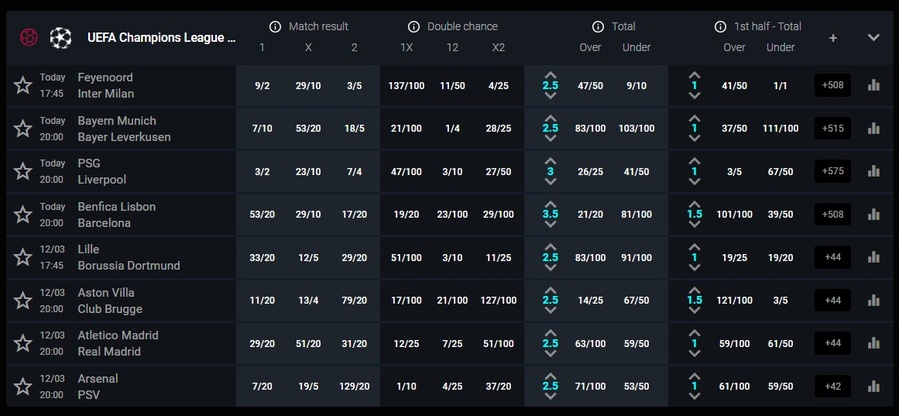Open Match result info icon
This screenshot has height=416, width=899.
275,26
